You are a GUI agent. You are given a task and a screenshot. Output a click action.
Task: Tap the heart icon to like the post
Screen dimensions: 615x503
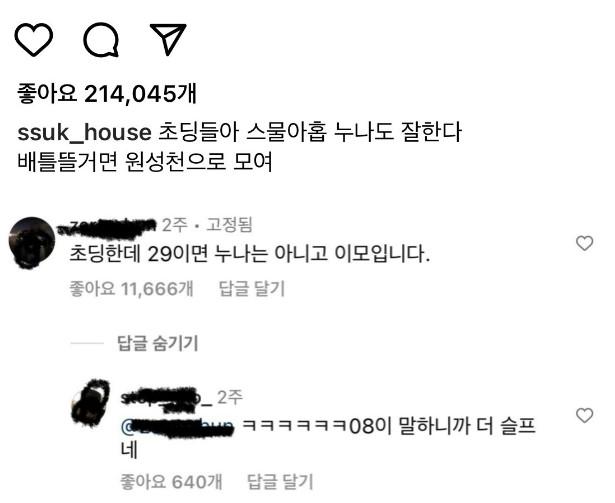coord(34,40)
